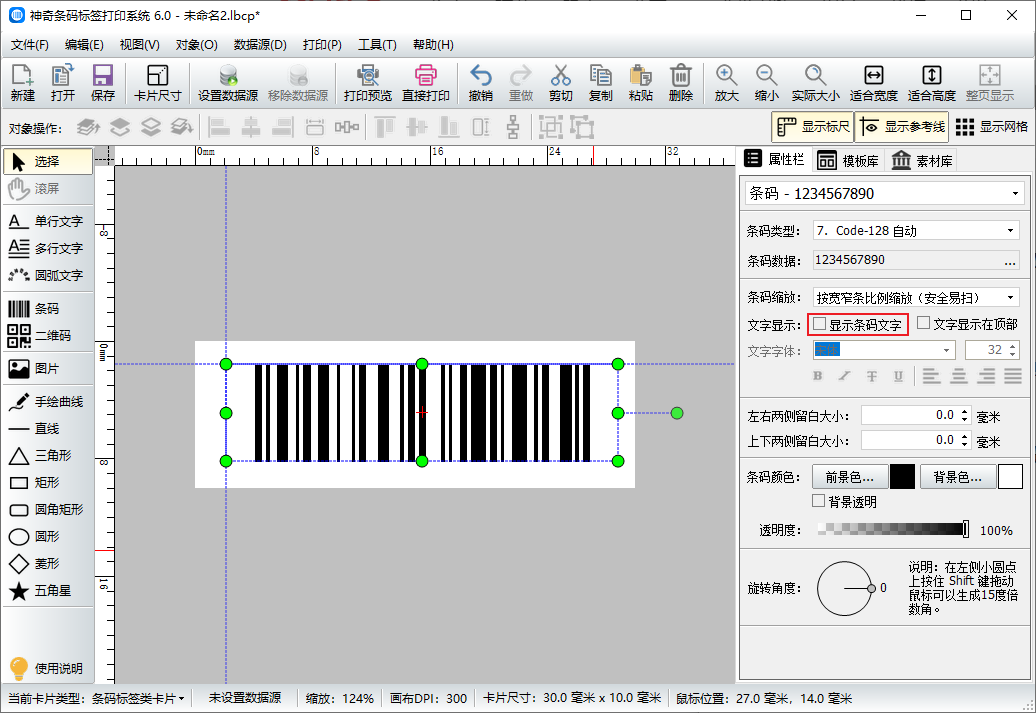The height and width of the screenshot is (713, 1036).
Task: Choose the 手绘曲线 freehand curve tool
Action: pyautogui.click(x=48, y=402)
